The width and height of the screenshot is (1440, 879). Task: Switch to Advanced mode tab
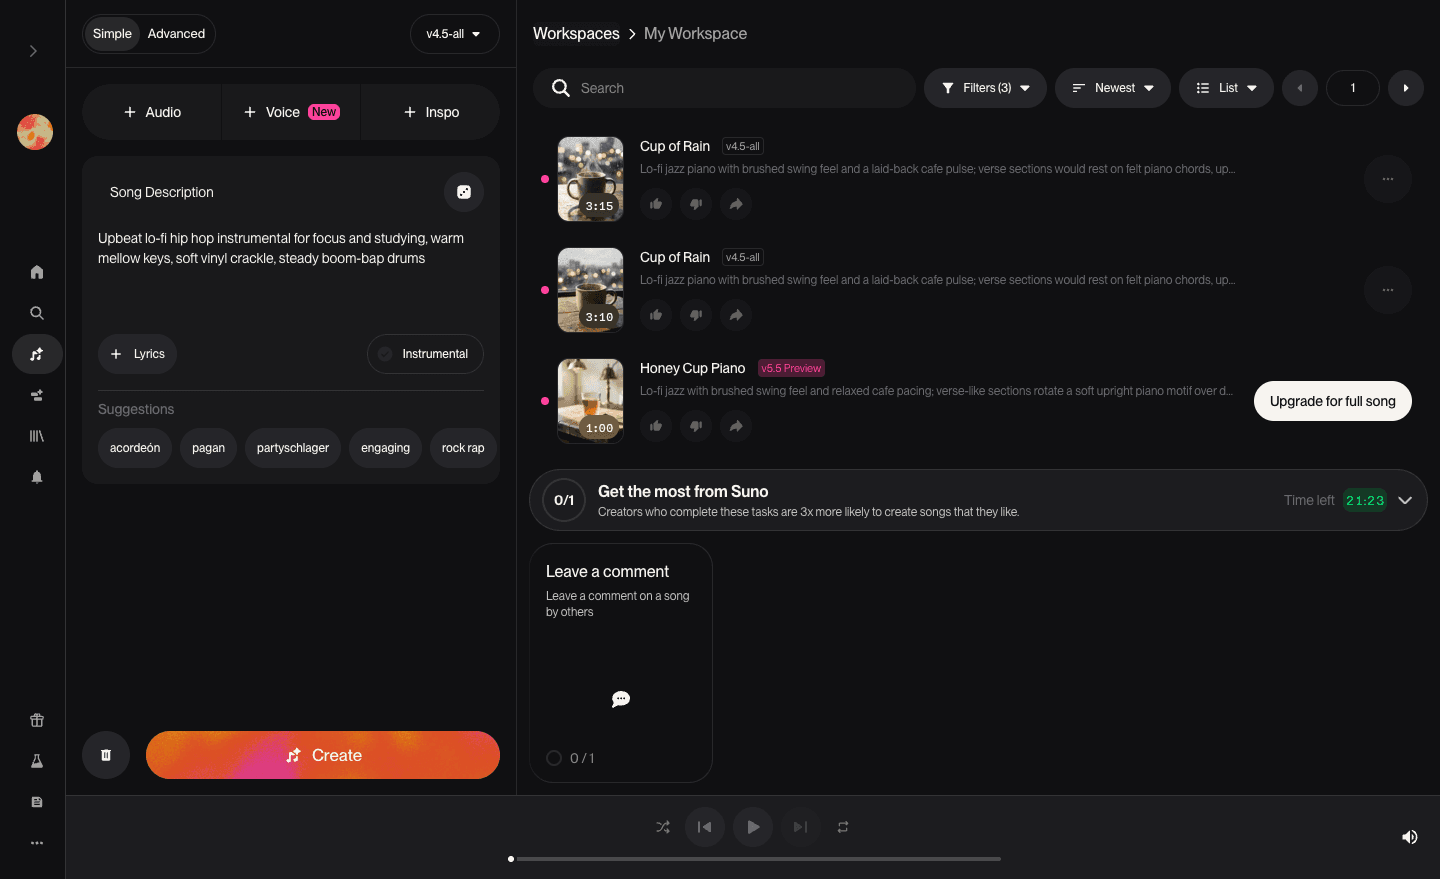pyautogui.click(x=176, y=34)
